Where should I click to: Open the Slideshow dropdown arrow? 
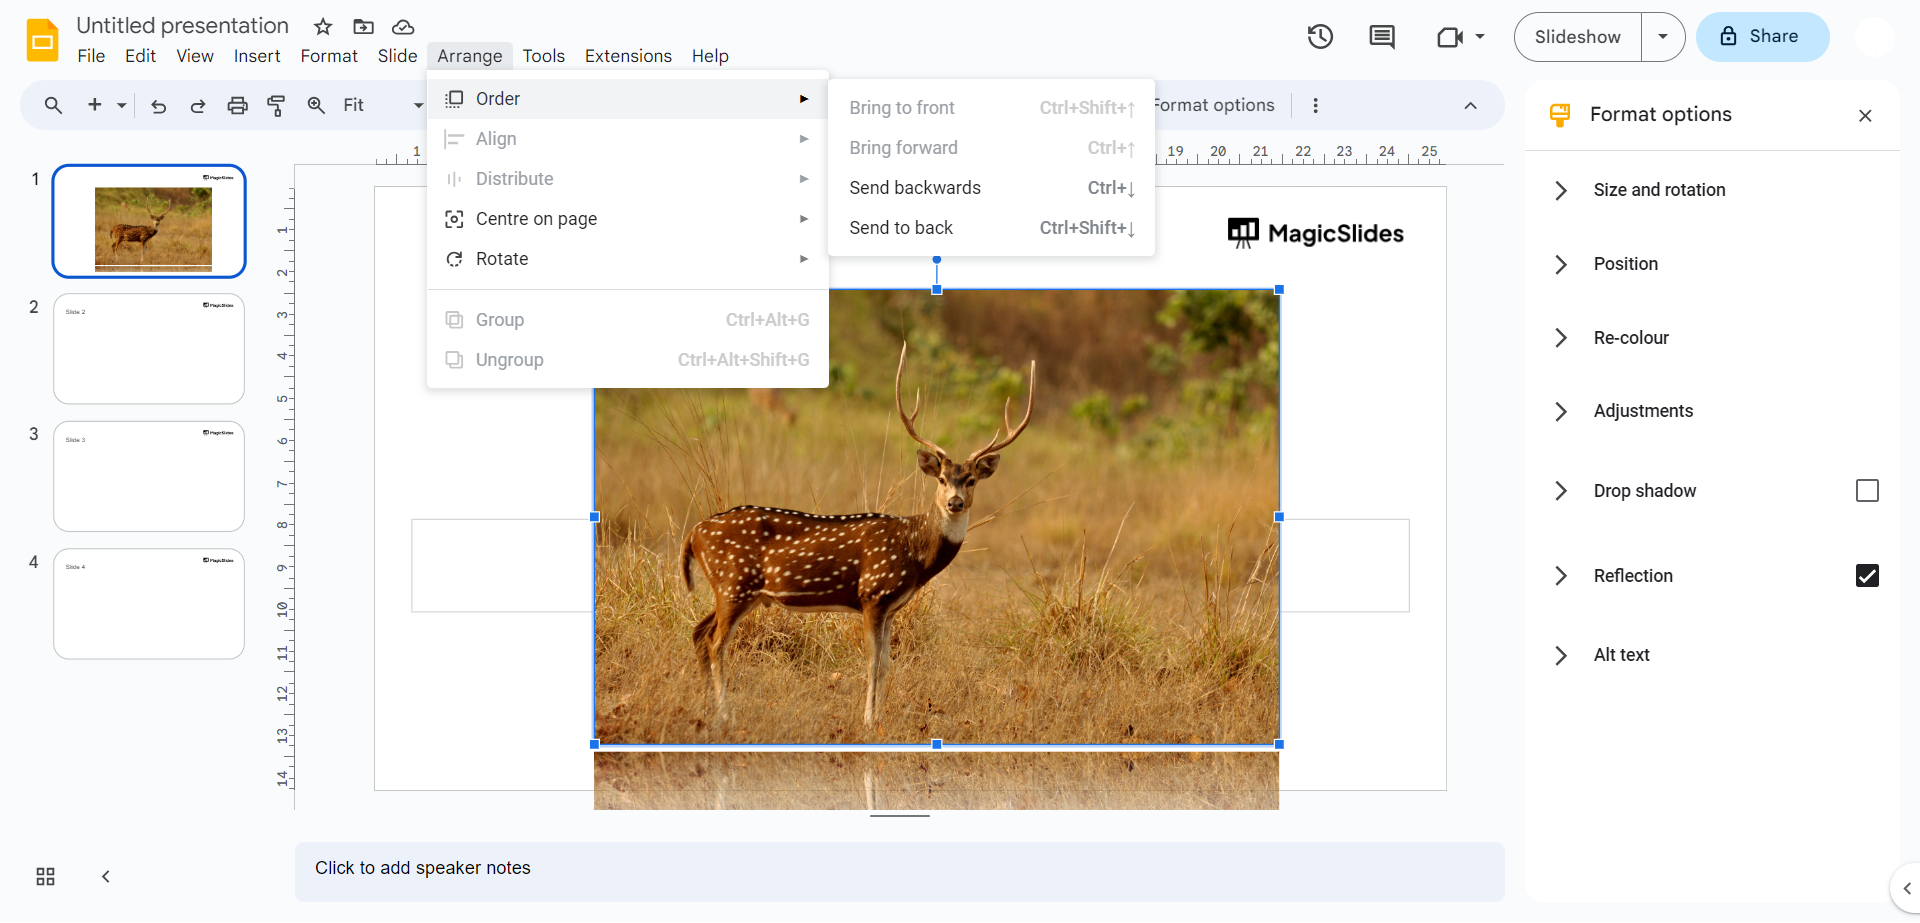(1663, 37)
